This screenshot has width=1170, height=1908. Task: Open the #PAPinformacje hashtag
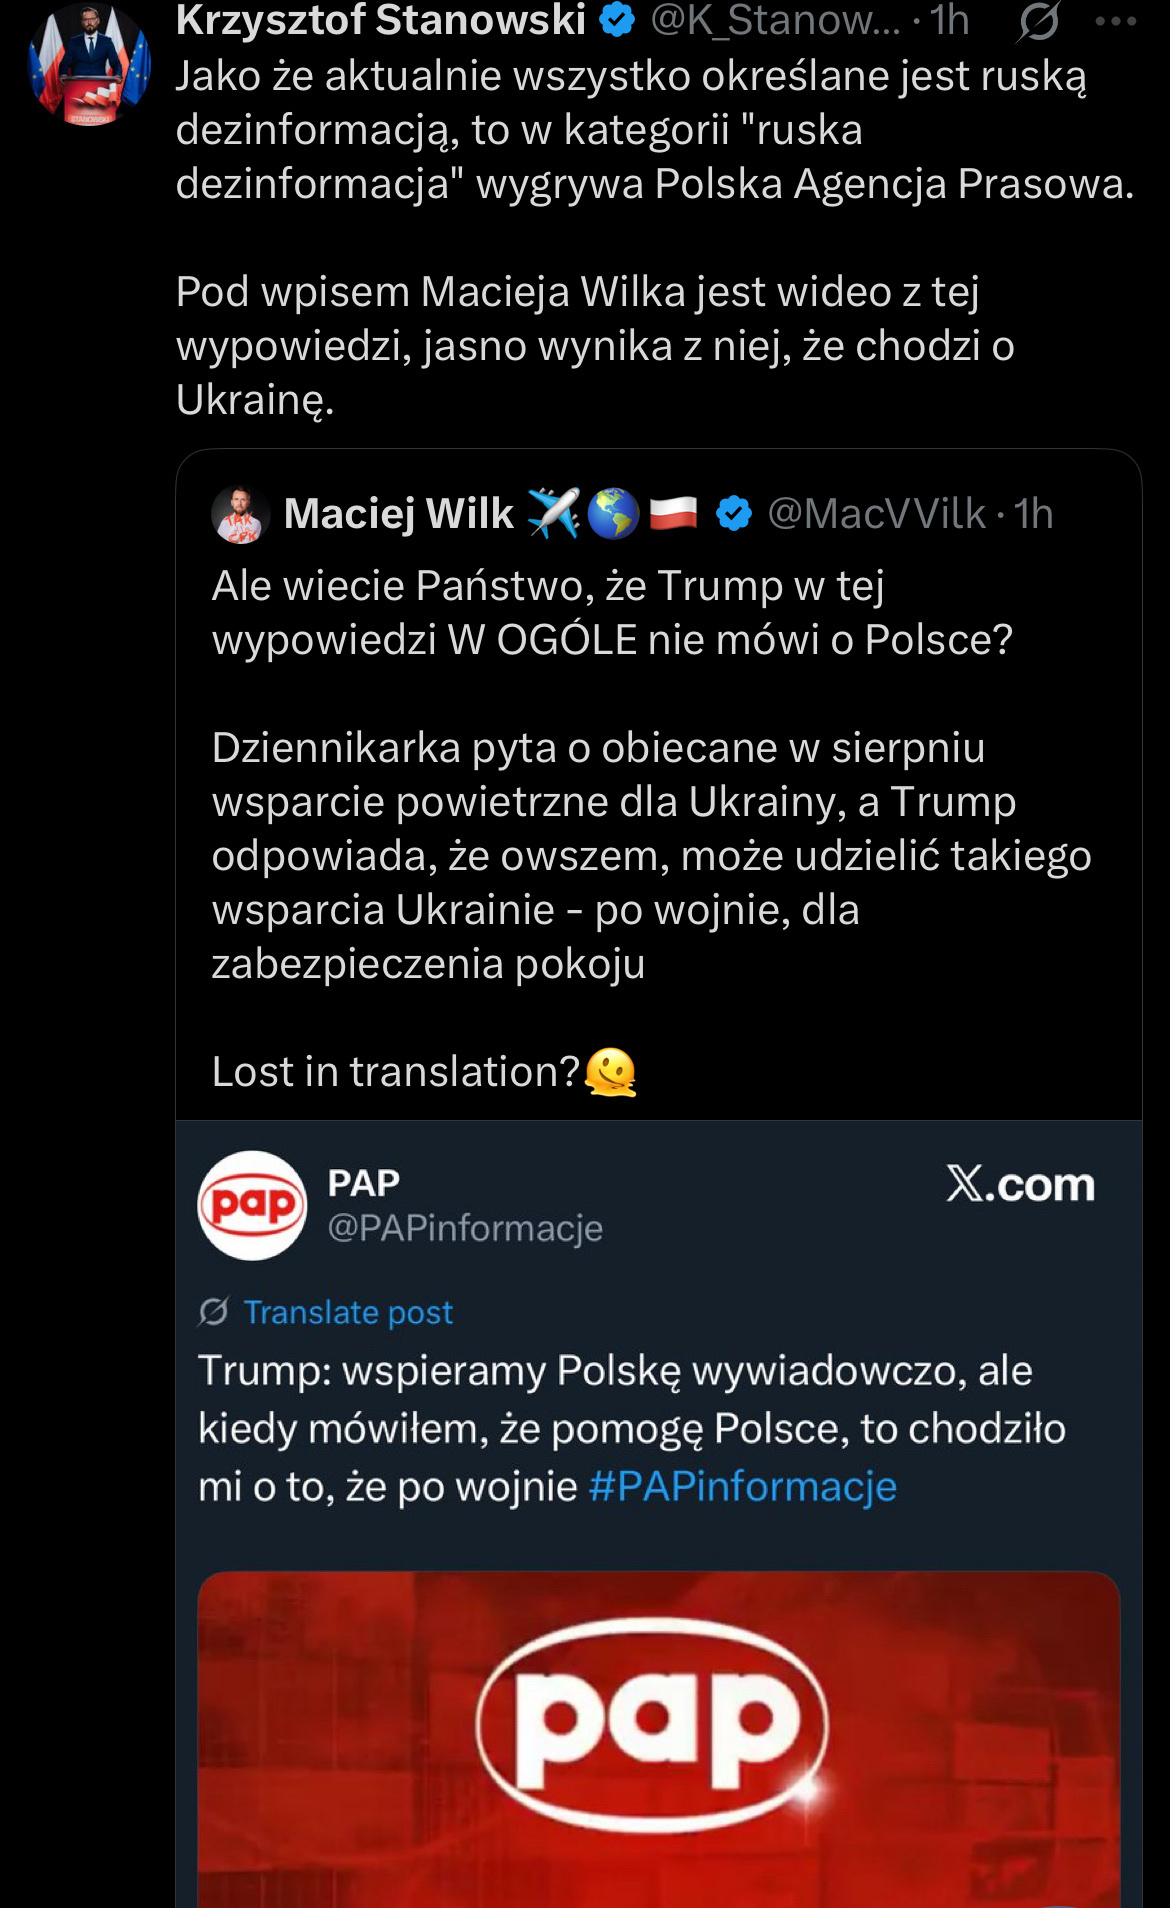(x=742, y=1486)
